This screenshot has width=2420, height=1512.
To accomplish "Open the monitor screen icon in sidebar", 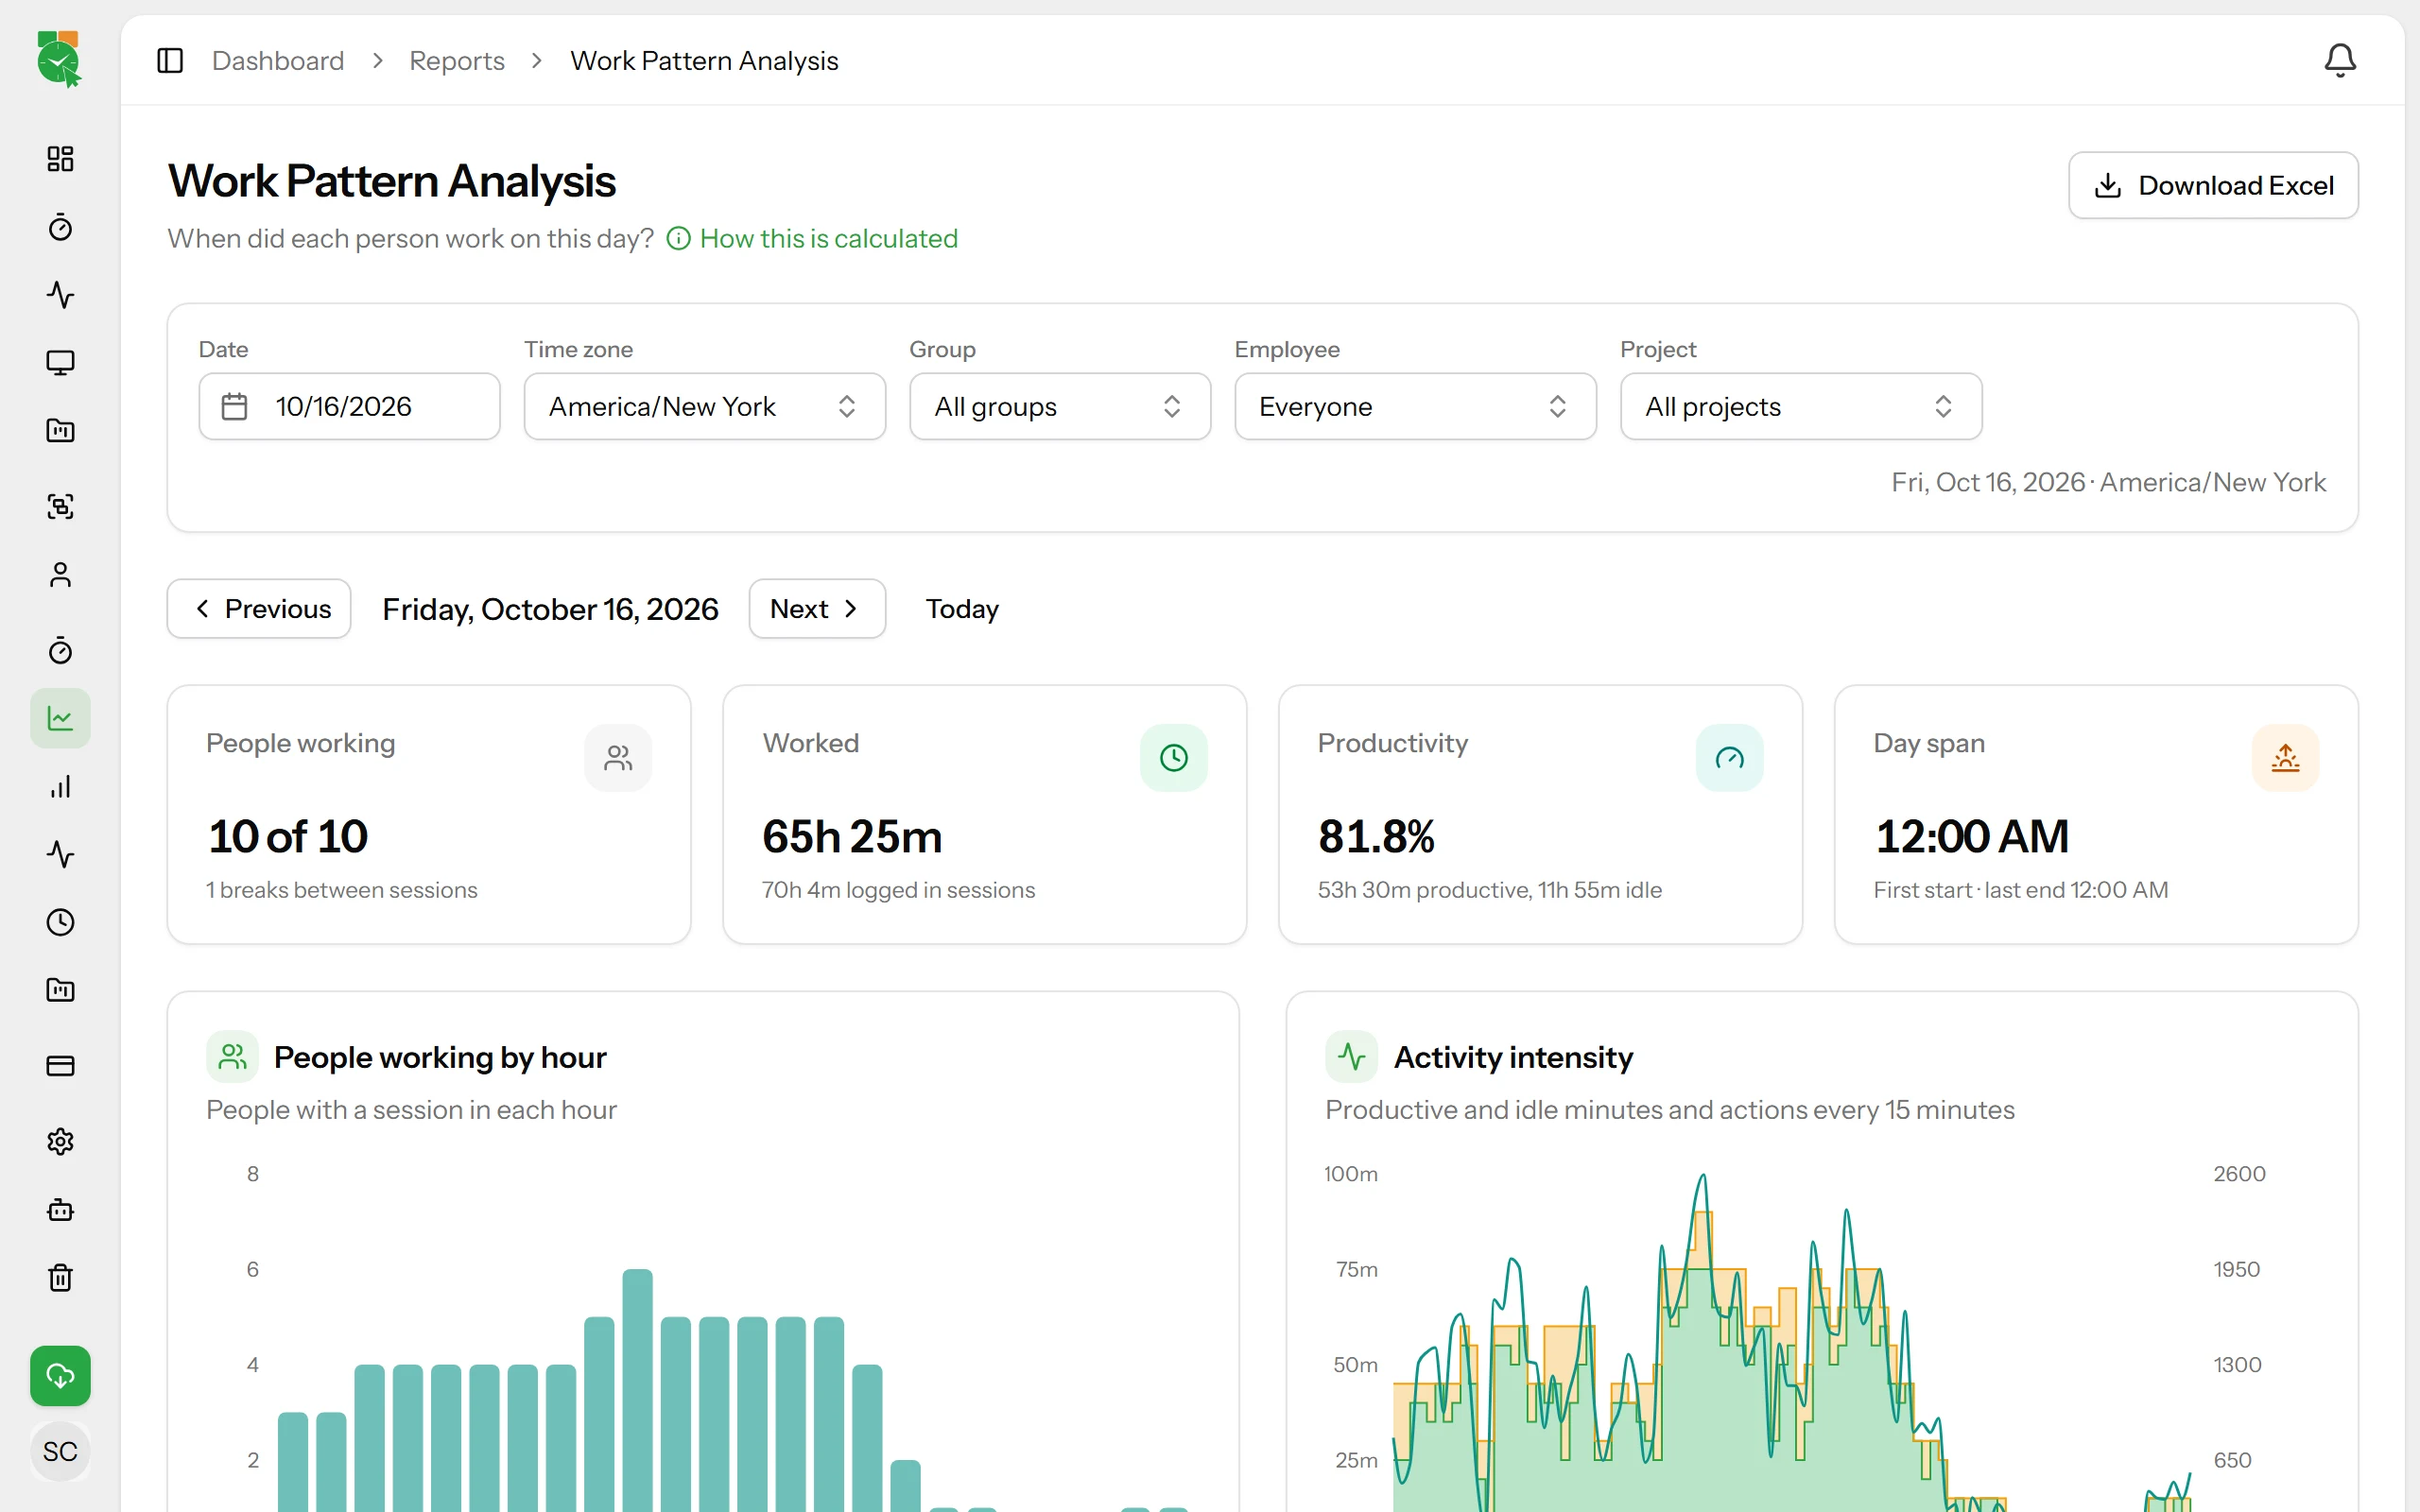I will (x=60, y=362).
